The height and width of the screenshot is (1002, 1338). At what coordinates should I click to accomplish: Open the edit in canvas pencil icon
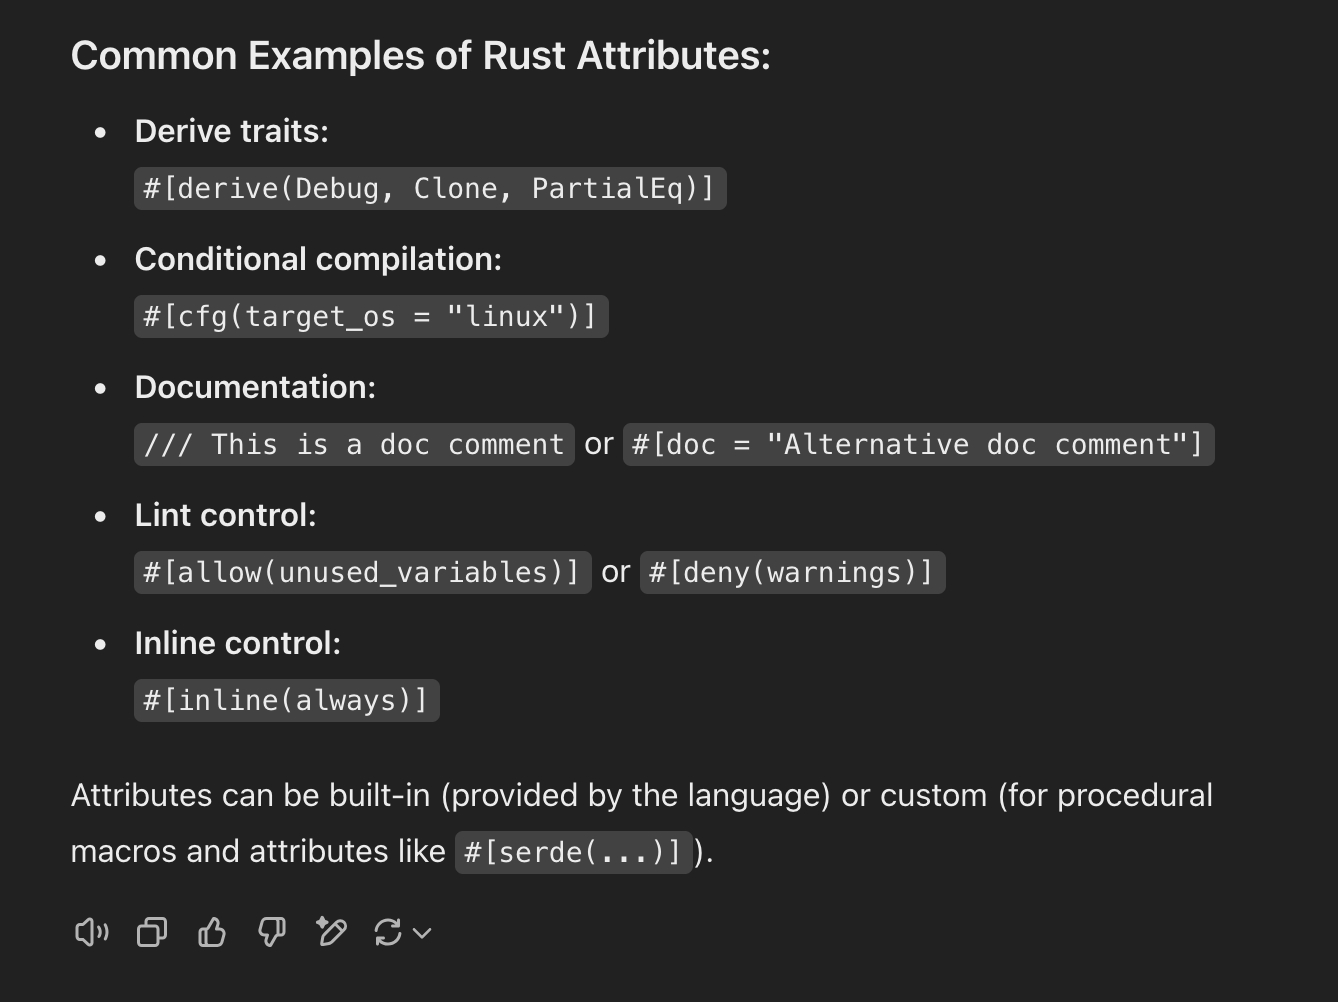tap(331, 933)
